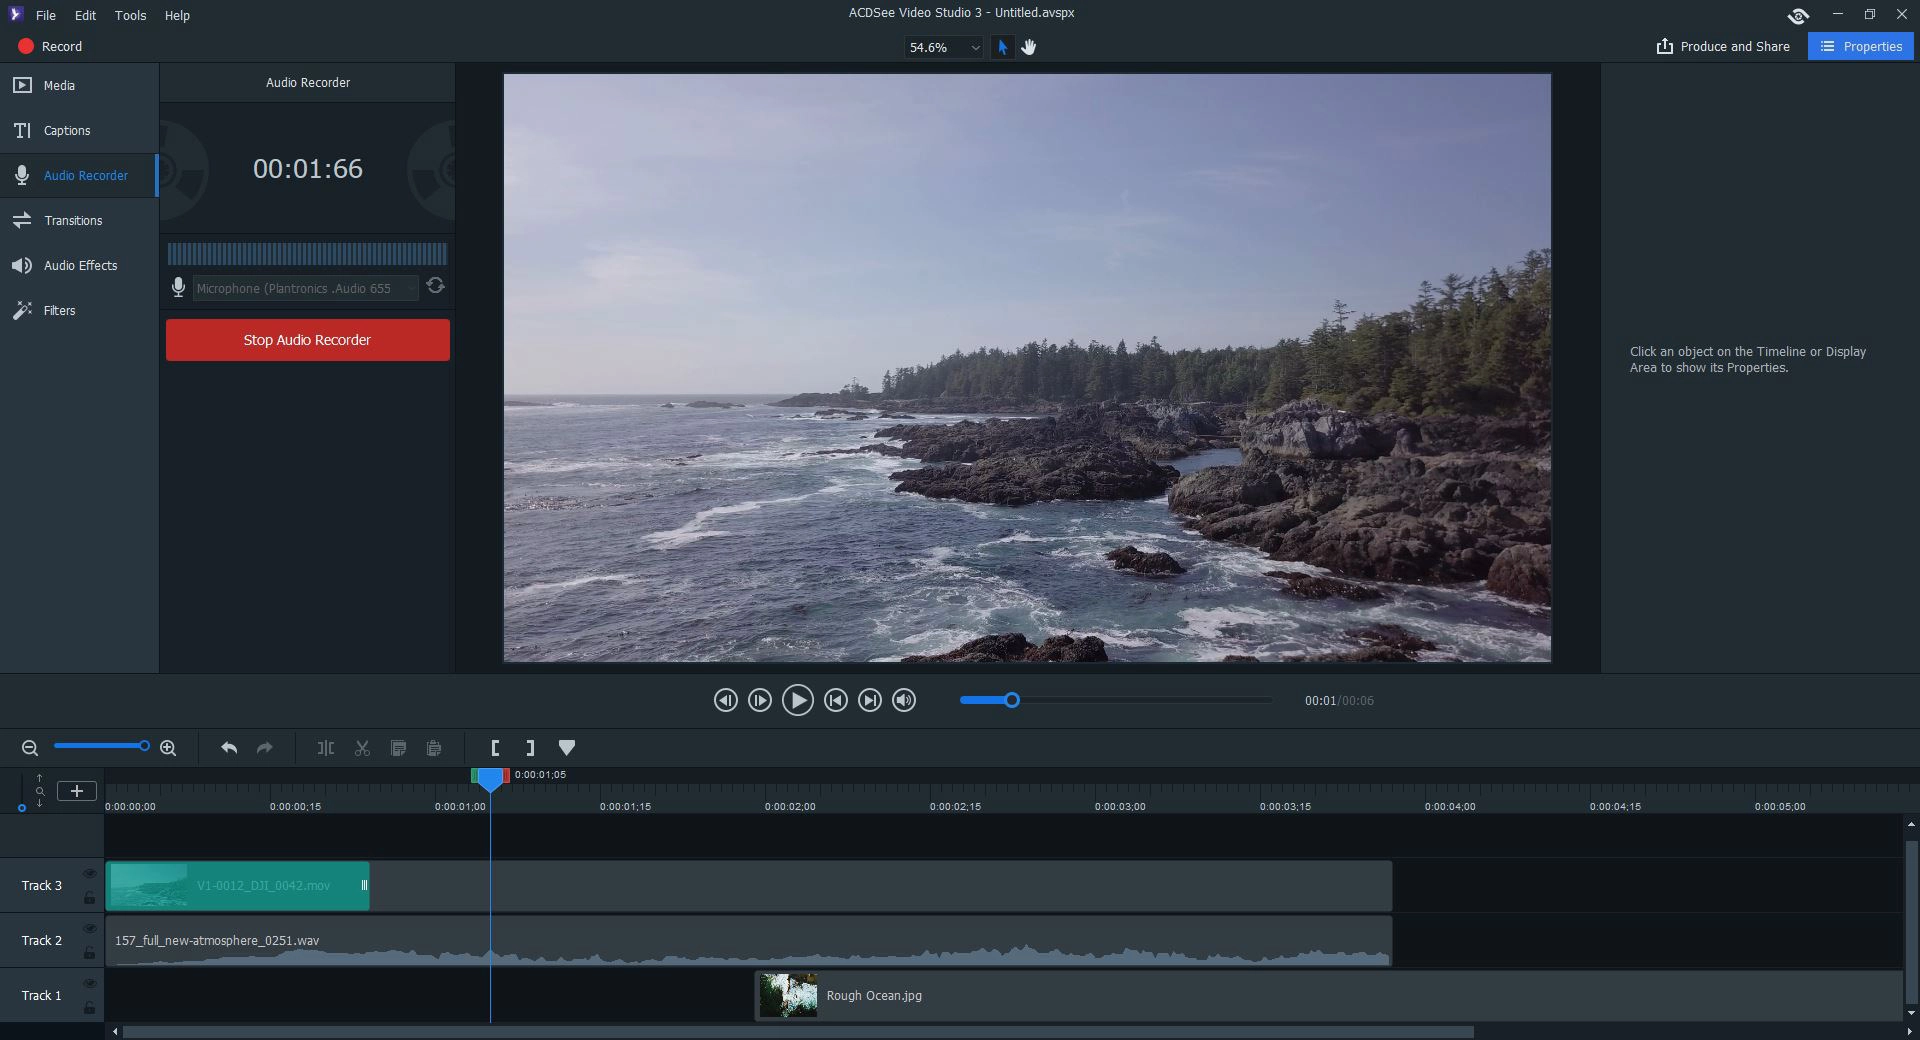Mute preview with the volume icon
Viewport: 1920px width, 1040px height.
(x=904, y=701)
